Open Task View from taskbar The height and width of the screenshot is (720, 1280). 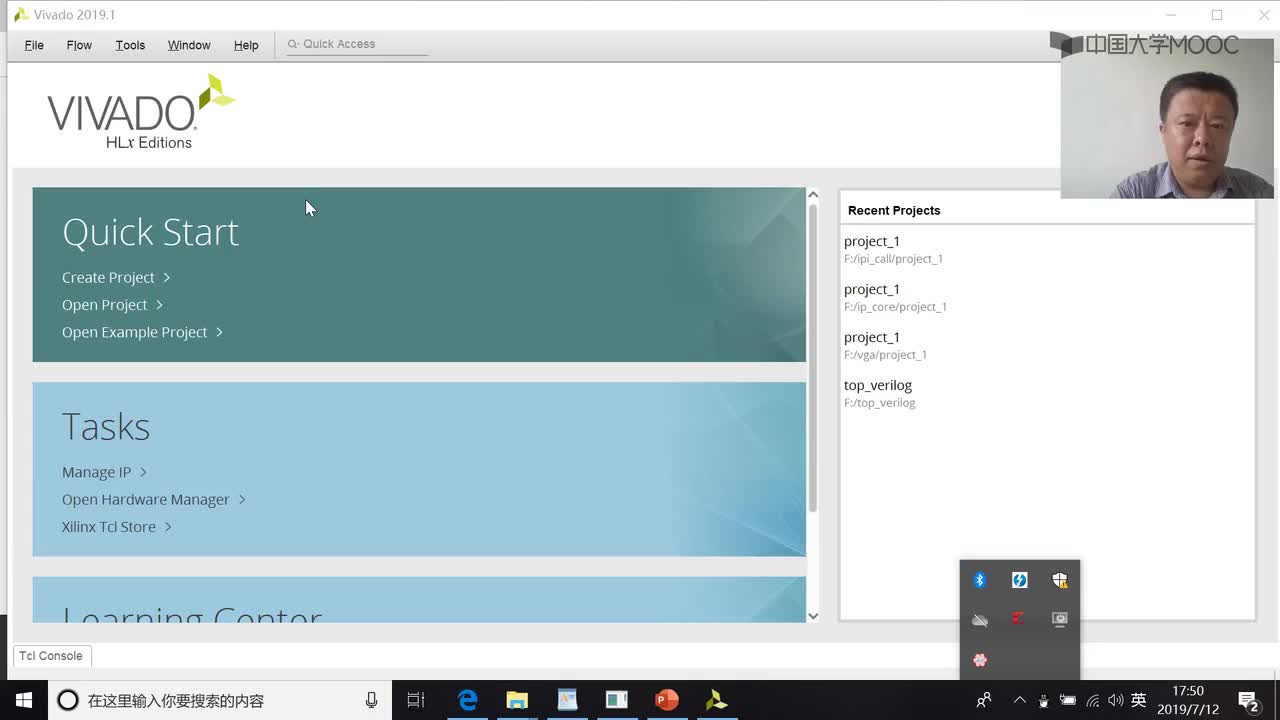pos(416,700)
